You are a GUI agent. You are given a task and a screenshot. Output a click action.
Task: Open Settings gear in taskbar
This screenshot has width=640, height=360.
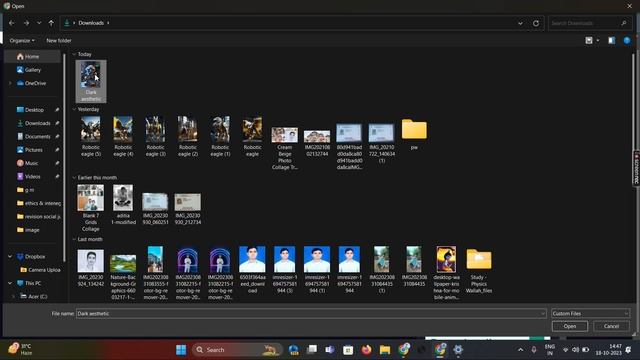[x=458, y=350]
